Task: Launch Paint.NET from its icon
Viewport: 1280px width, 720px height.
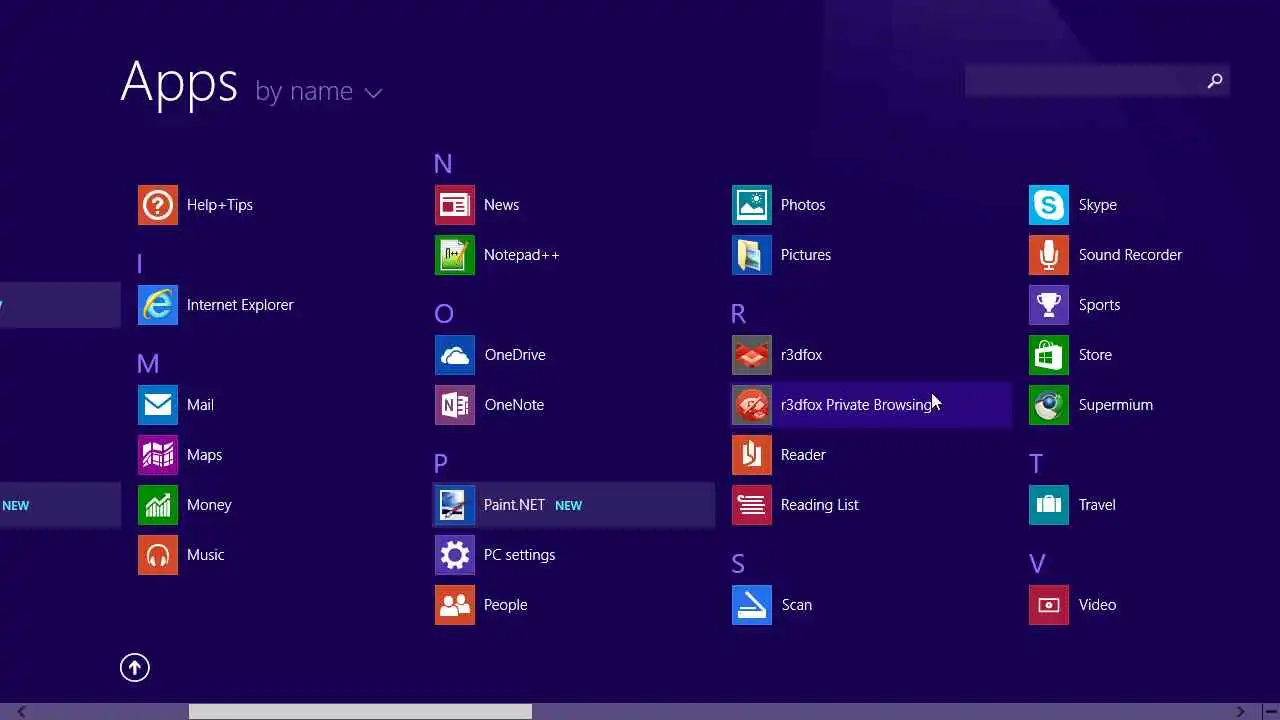Action: tap(455, 505)
